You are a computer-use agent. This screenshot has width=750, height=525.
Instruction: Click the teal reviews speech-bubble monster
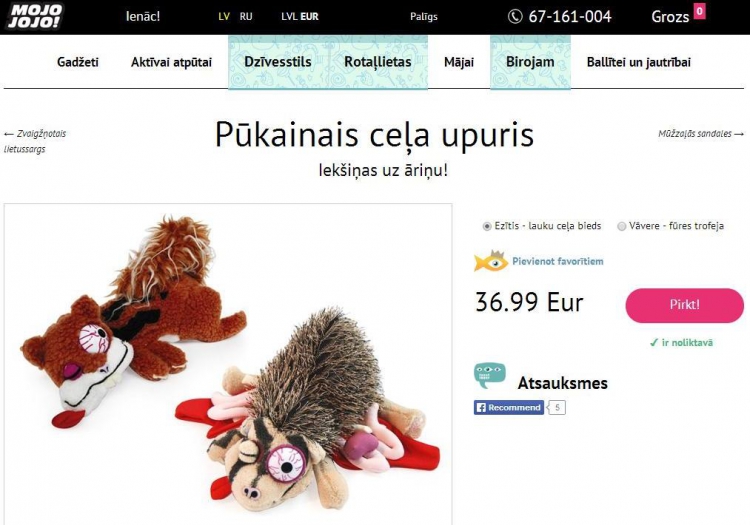[490, 376]
